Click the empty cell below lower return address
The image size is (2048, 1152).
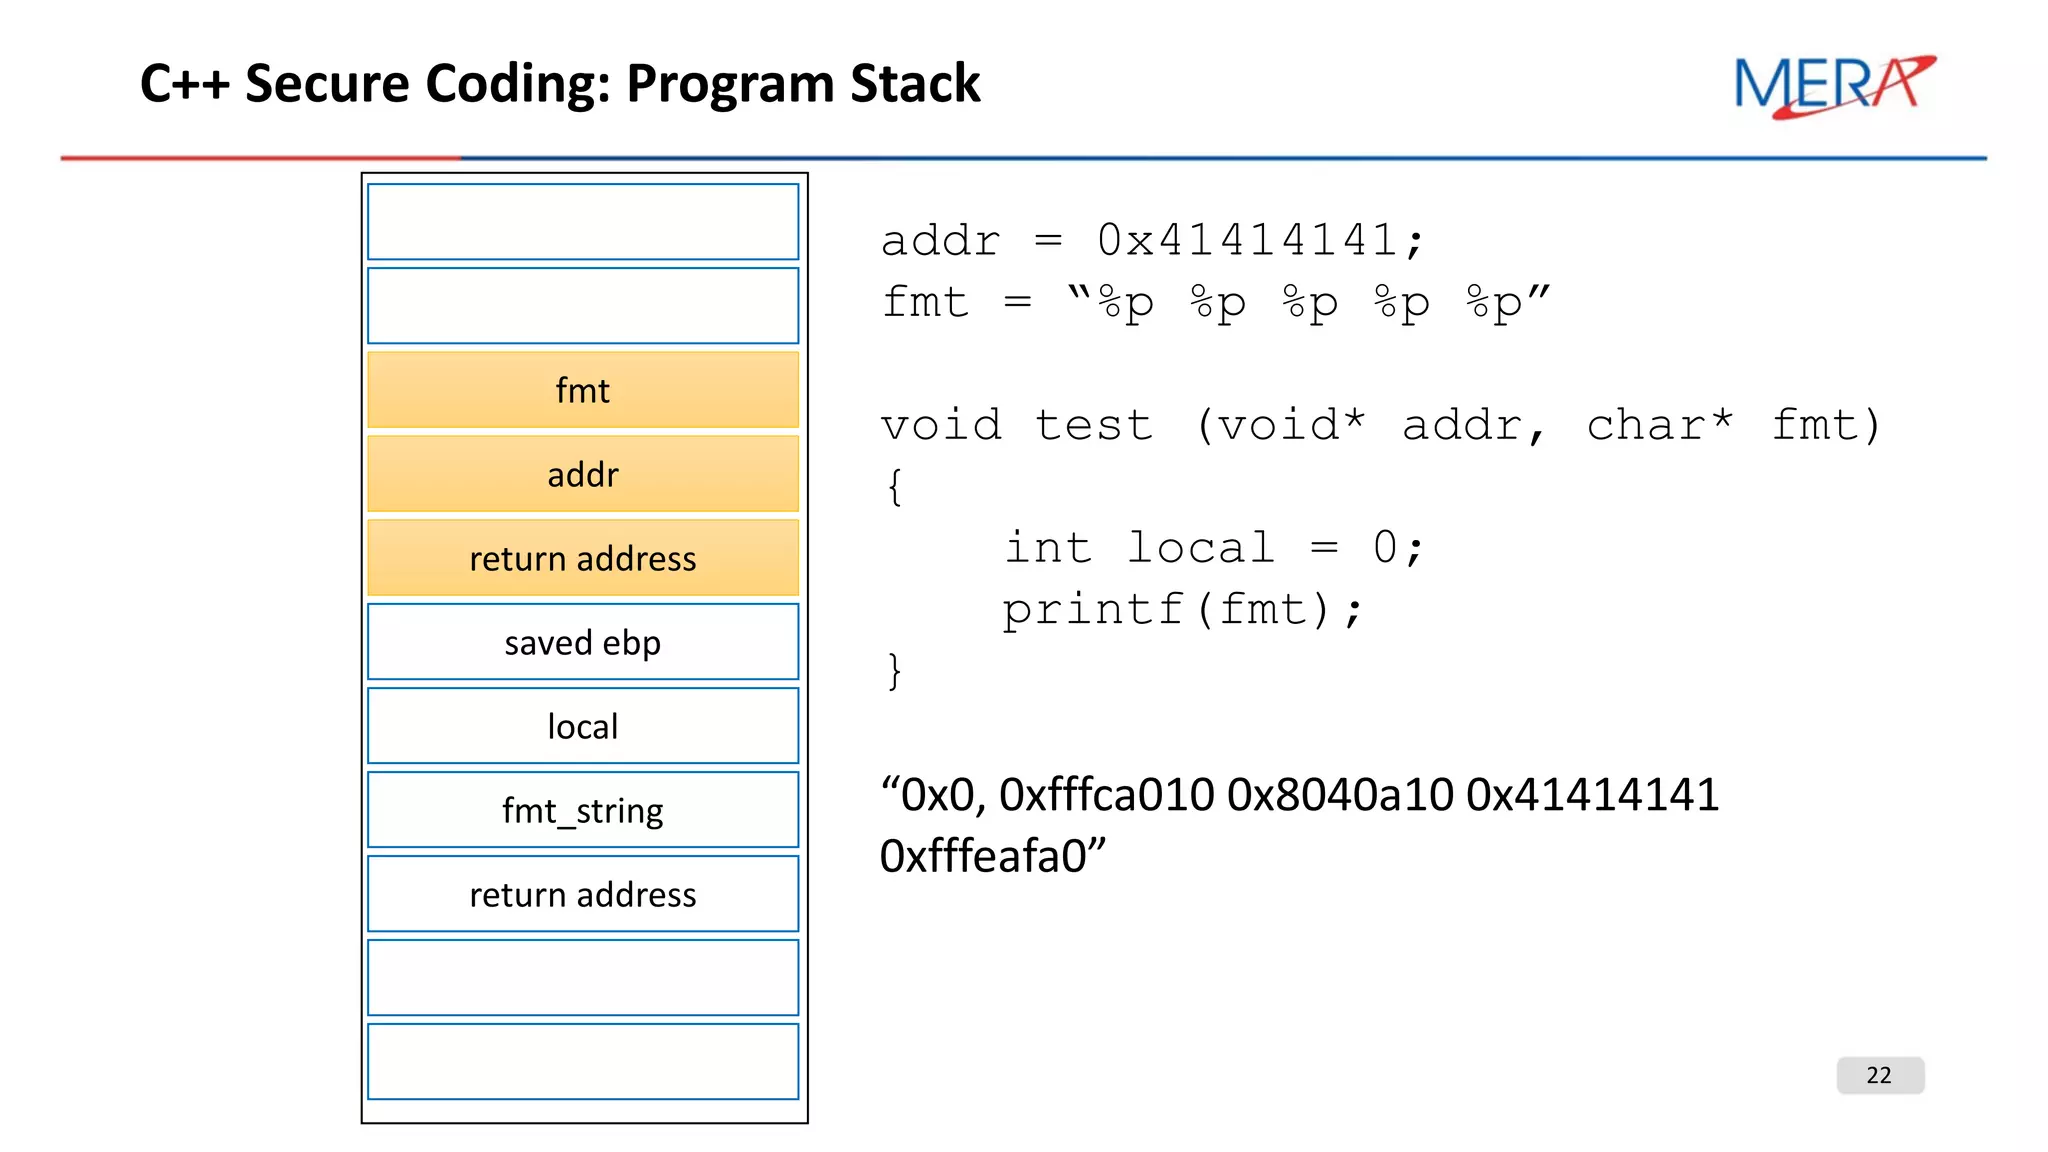point(583,978)
